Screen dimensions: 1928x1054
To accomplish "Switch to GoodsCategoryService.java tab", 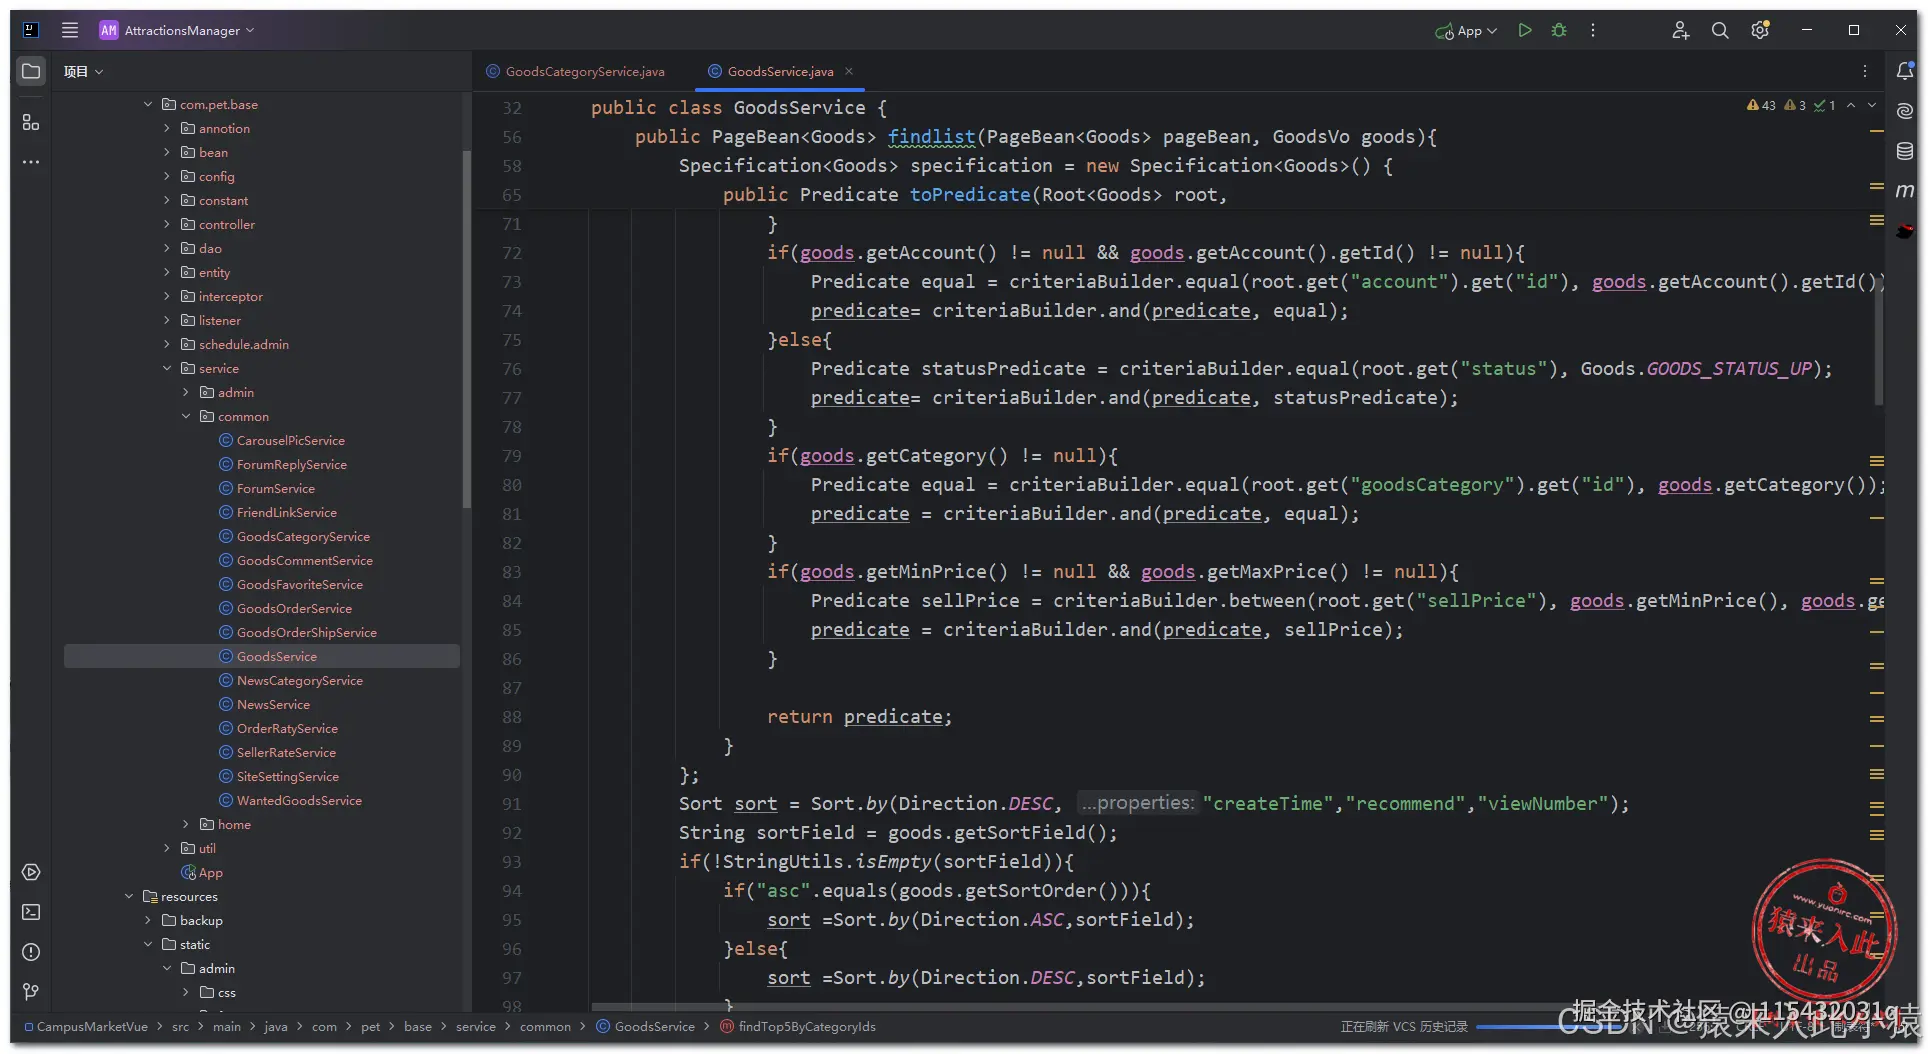I will point(576,71).
